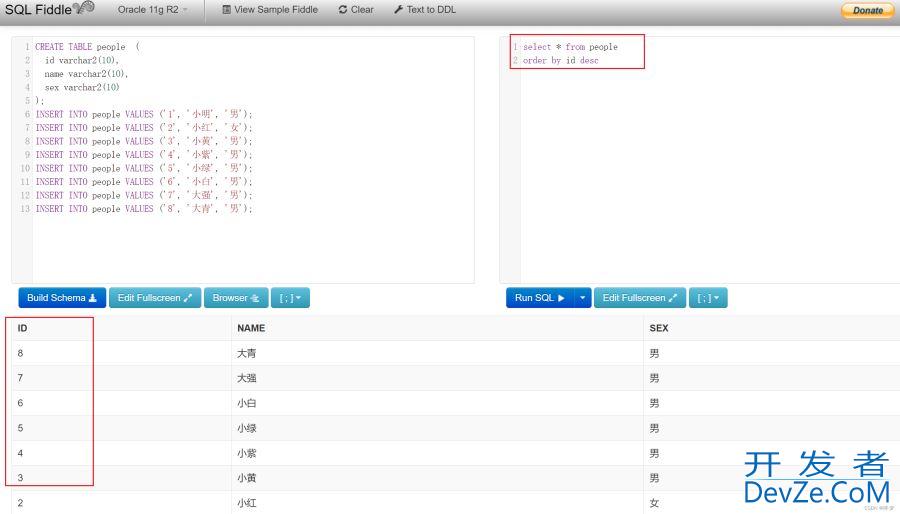Open schema panel query terminator dropdown
Screen dimensions: 900x514
coord(290,298)
